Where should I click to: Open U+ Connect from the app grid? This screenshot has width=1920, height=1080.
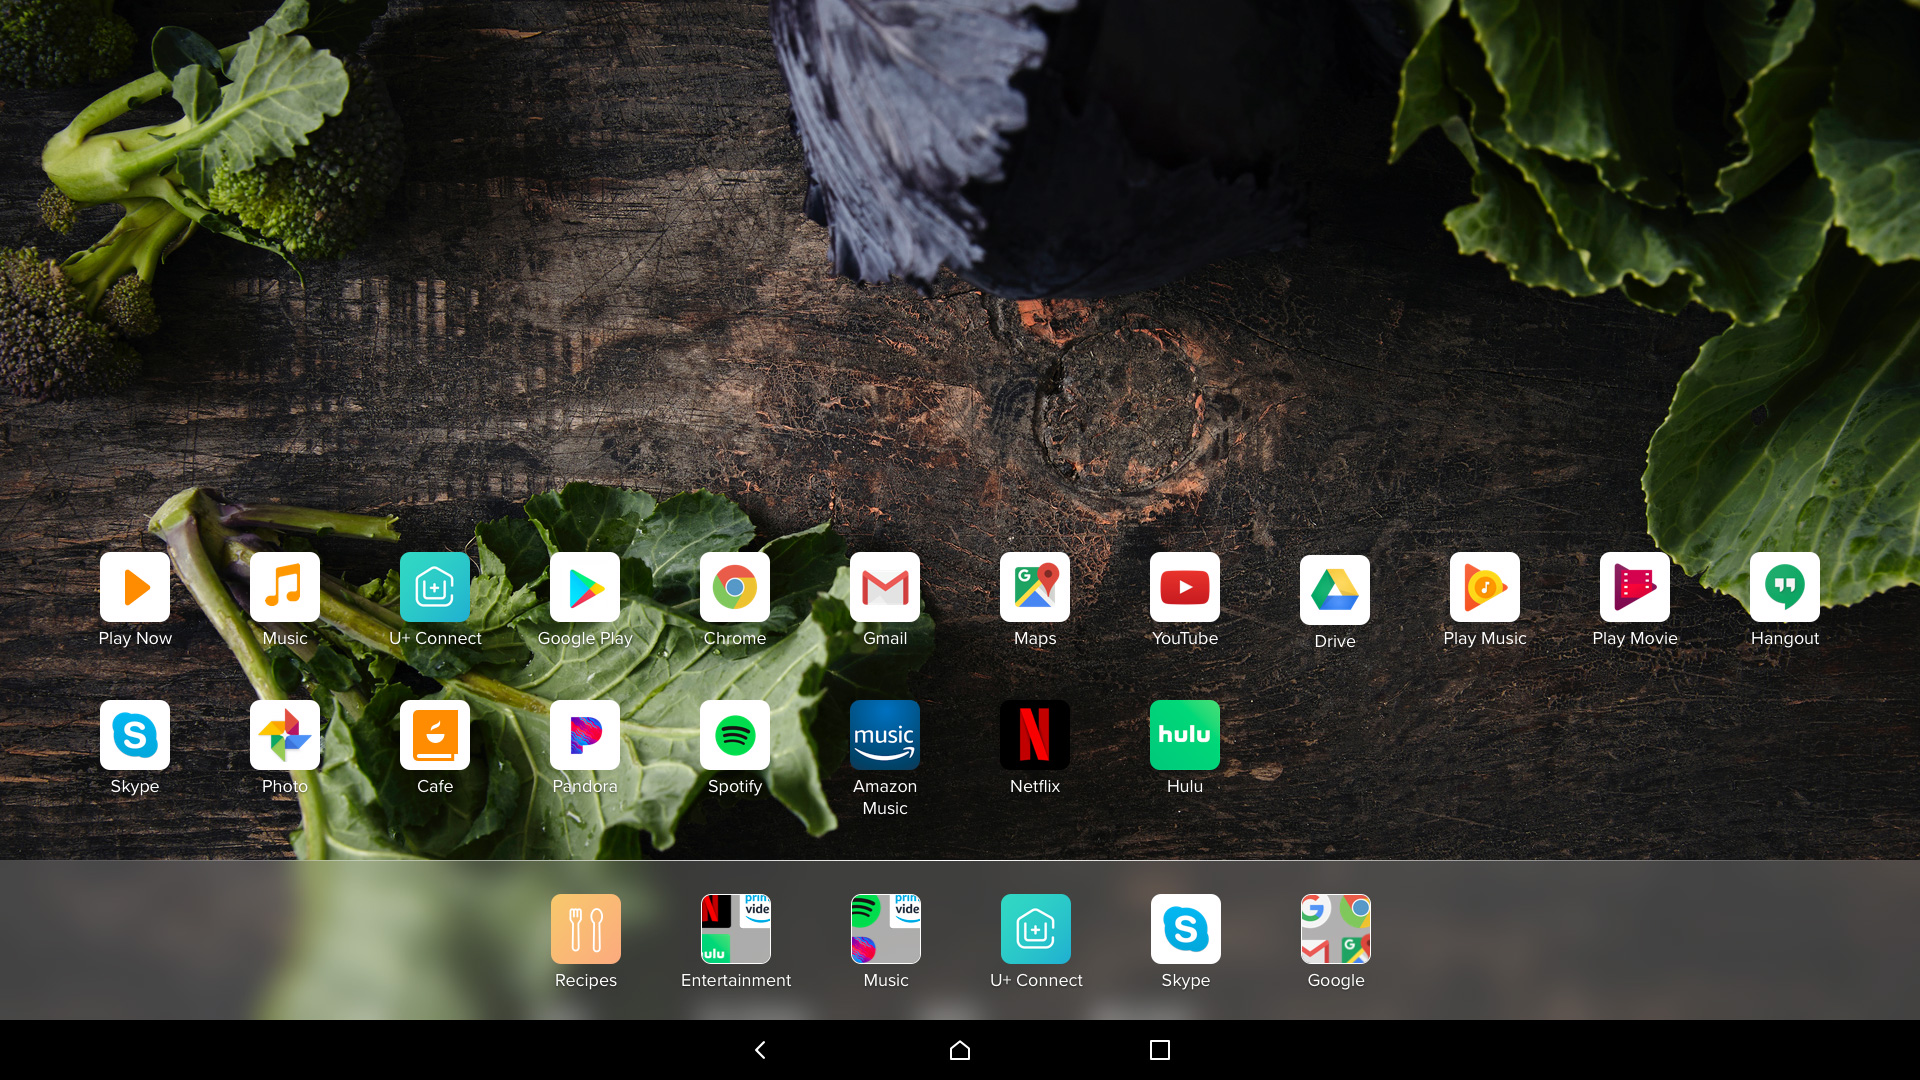pyautogui.click(x=435, y=587)
